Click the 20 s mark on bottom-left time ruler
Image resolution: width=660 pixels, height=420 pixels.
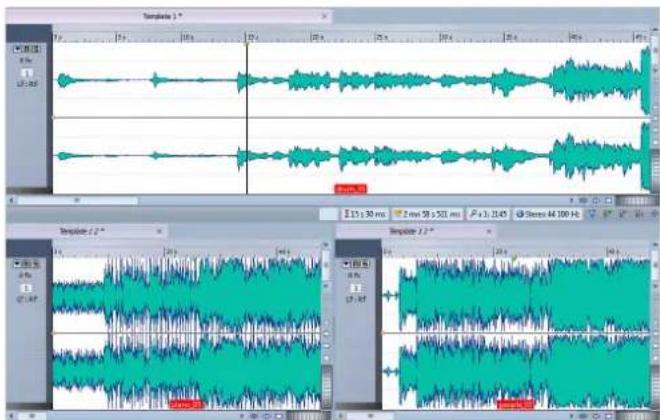tap(170, 252)
